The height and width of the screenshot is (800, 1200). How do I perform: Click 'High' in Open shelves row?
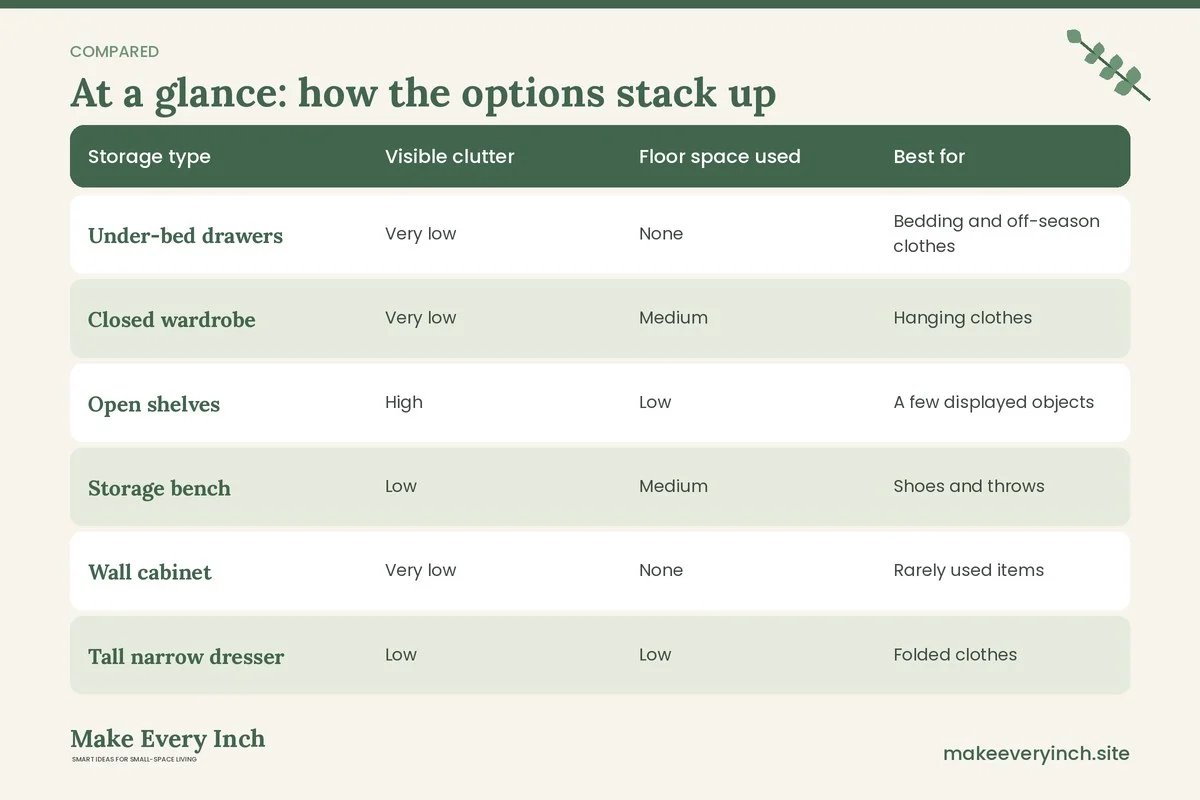pyautogui.click(x=404, y=402)
